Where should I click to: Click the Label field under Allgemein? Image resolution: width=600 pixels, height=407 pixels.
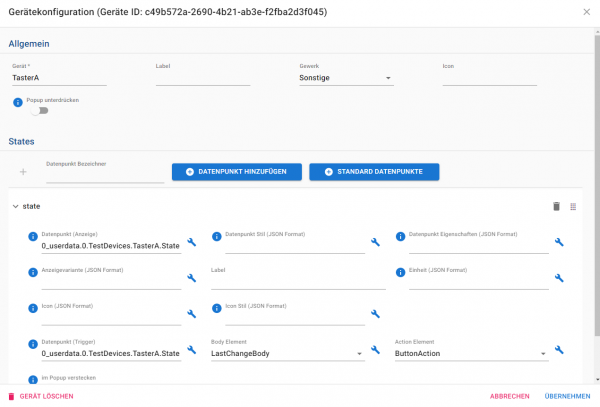coord(203,78)
